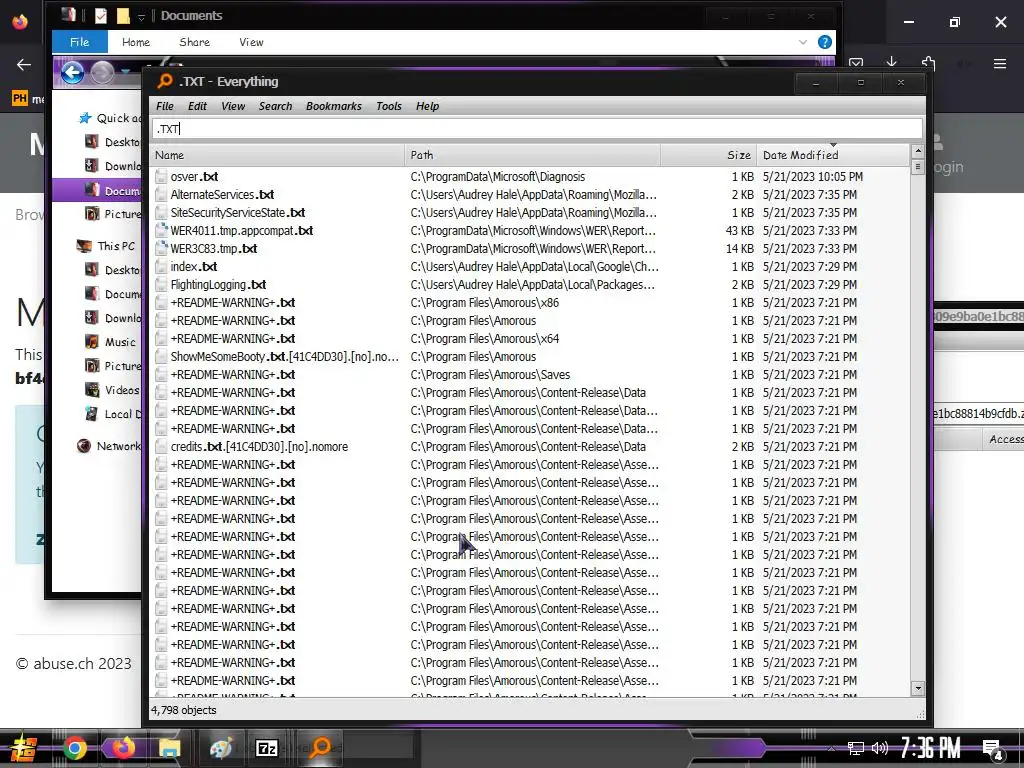The height and width of the screenshot is (768, 1024).
Task: Select FlightingLogging.txt file icon
Action: (x=161, y=285)
